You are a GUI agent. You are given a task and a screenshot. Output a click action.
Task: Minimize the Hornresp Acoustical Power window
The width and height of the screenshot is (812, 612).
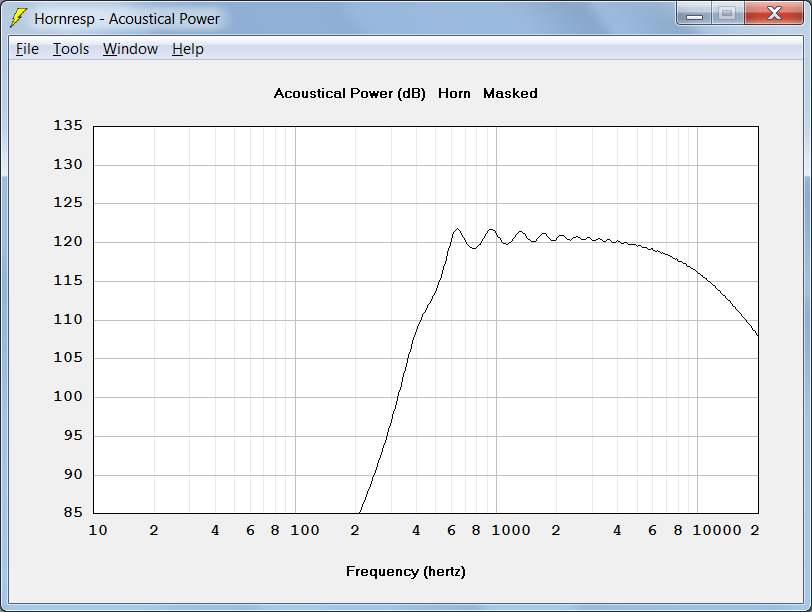[694, 13]
